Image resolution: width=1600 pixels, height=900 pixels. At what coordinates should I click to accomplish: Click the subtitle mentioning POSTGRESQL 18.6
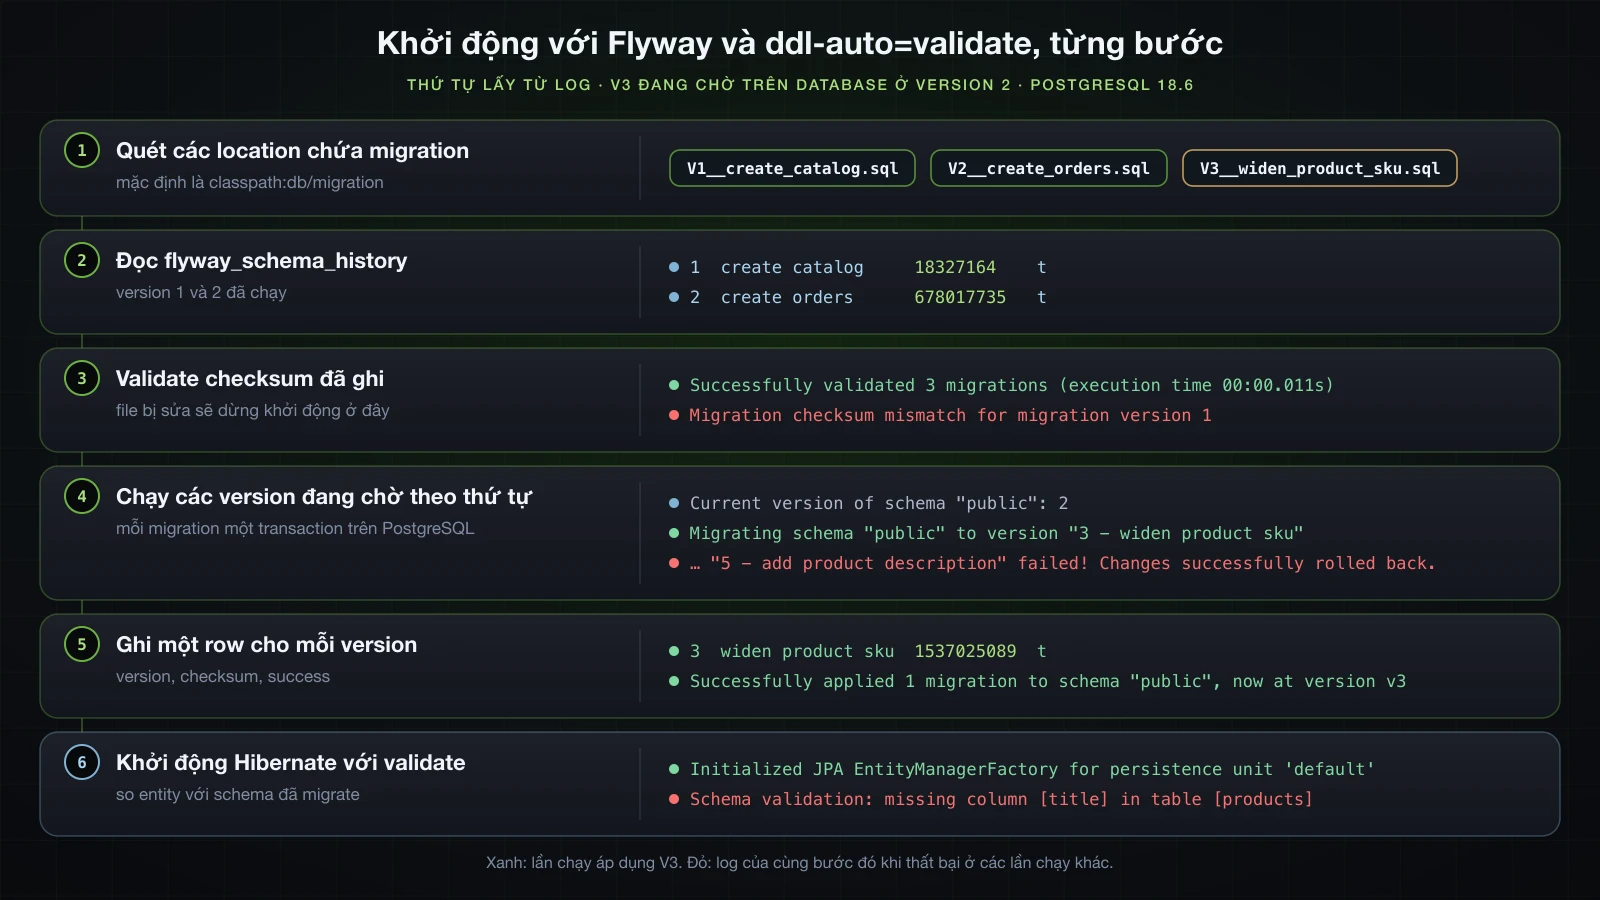click(x=800, y=85)
